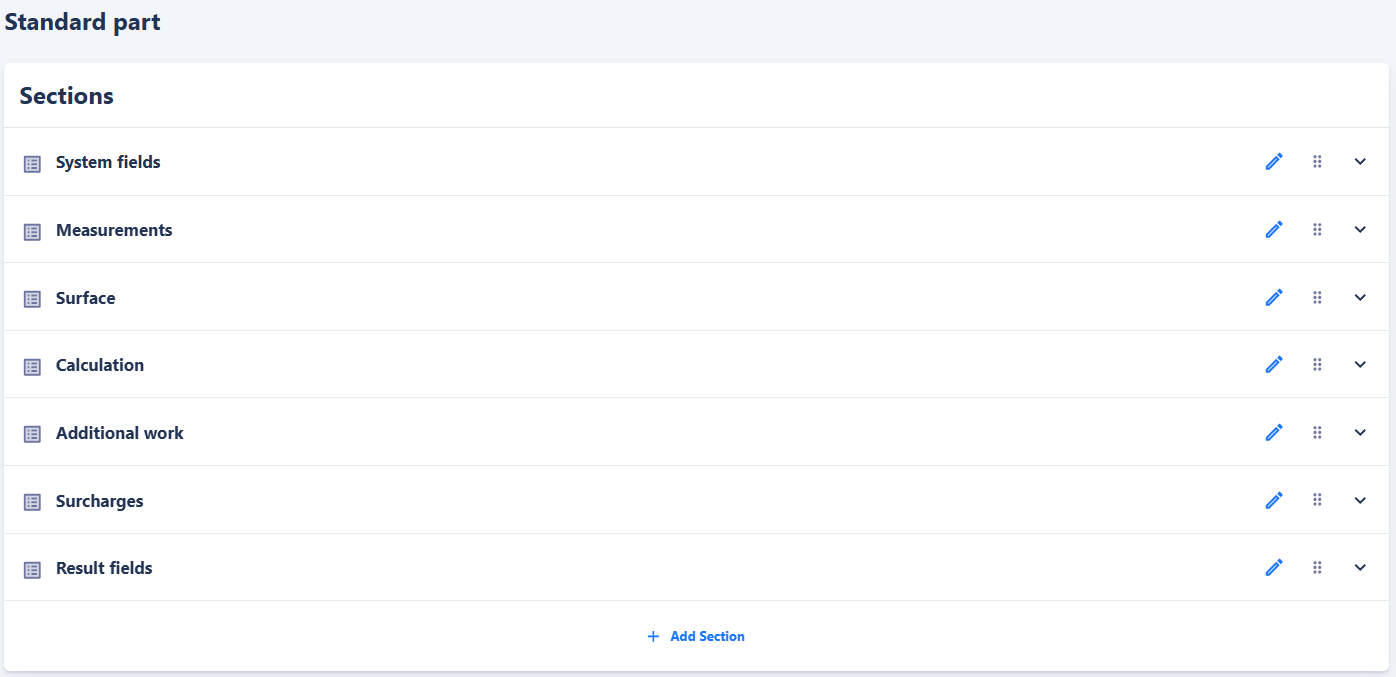Viewport: 1396px width, 677px height.
Task: Click the pencil icon for Measurements
Action: tap(1274, 230)
